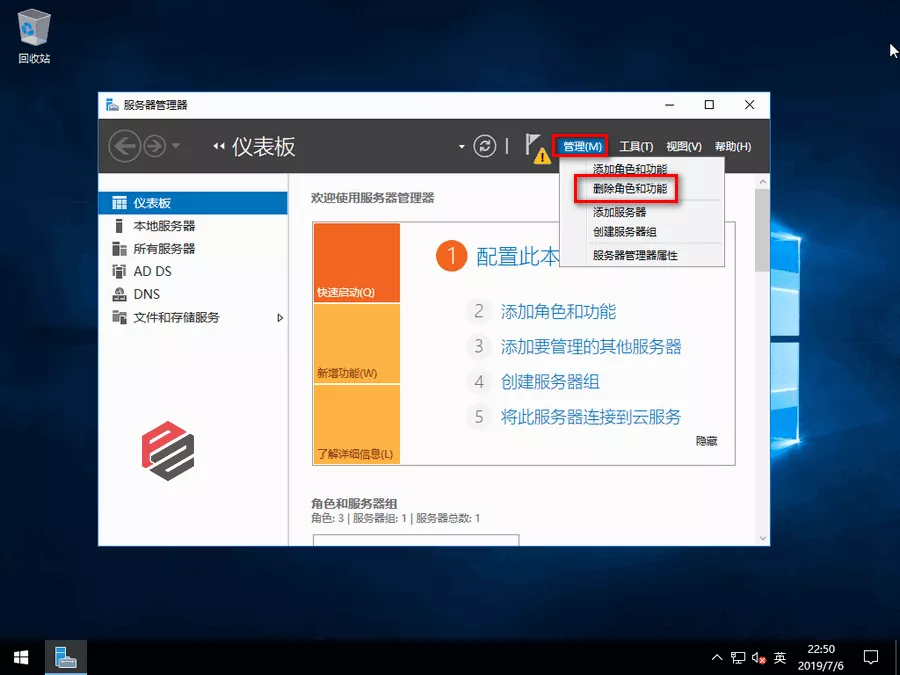Click the forward navigation arrow icon
Viewport: 900px width, 675px height.
pyautogui.click(x=154, y=146)
